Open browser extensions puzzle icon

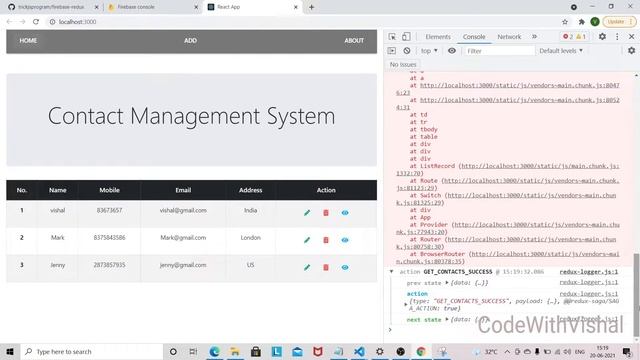click(x=581, y=22)
